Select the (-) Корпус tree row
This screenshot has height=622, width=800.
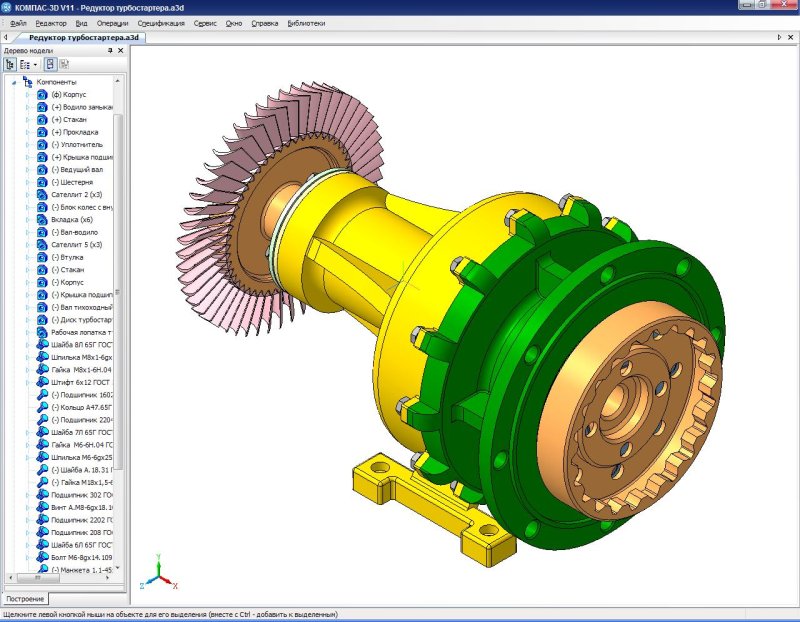click(x=60, y=282)
